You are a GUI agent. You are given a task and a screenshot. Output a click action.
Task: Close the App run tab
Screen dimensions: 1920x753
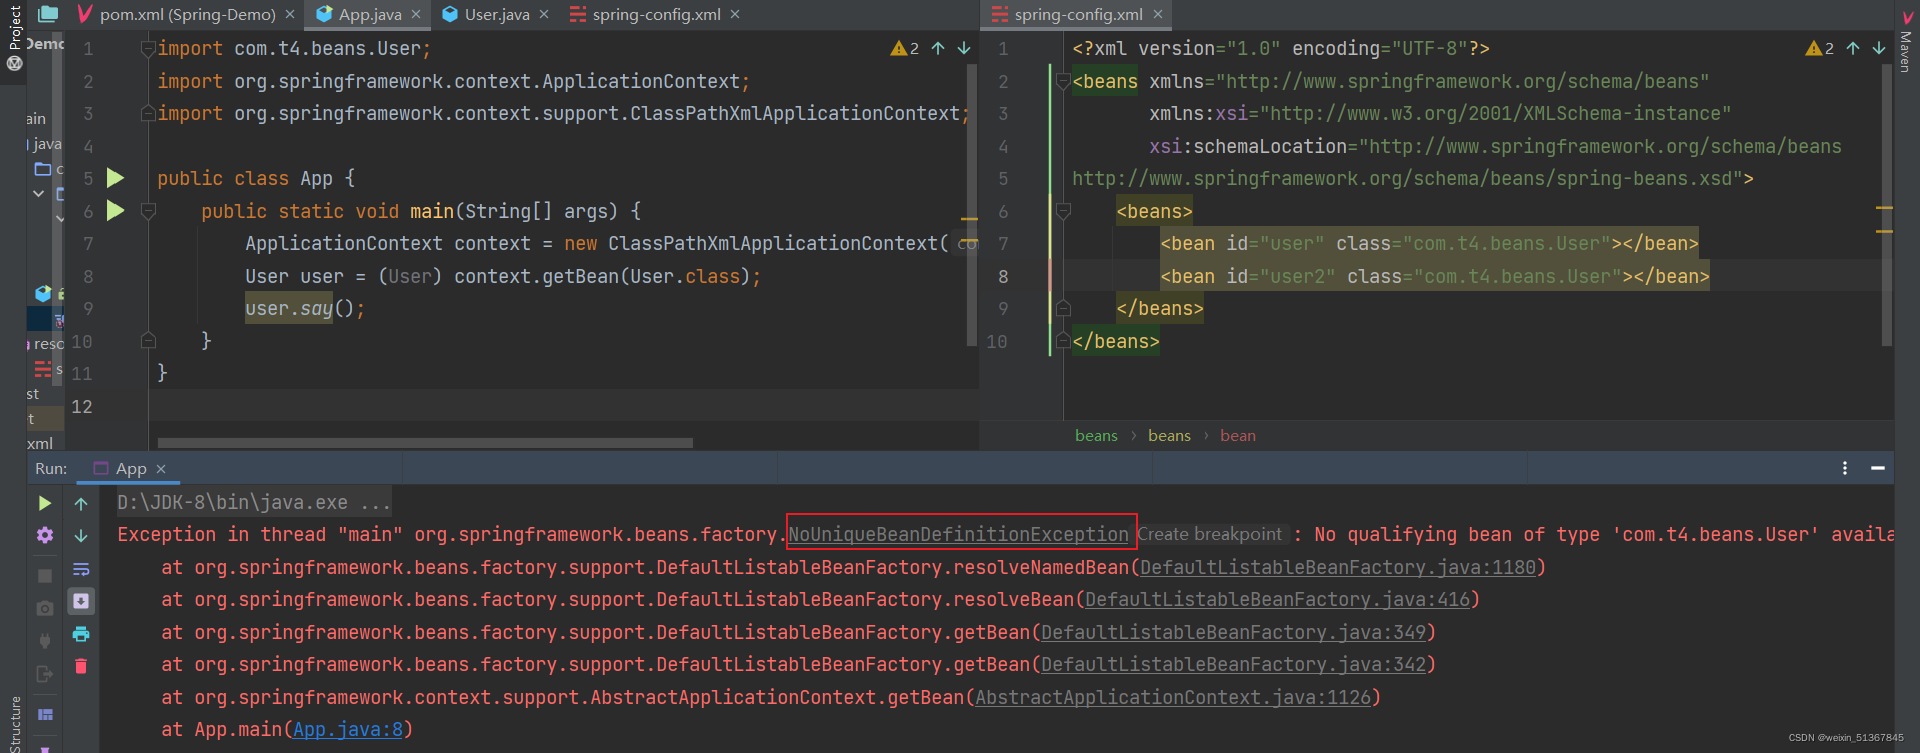pos(161,468)
